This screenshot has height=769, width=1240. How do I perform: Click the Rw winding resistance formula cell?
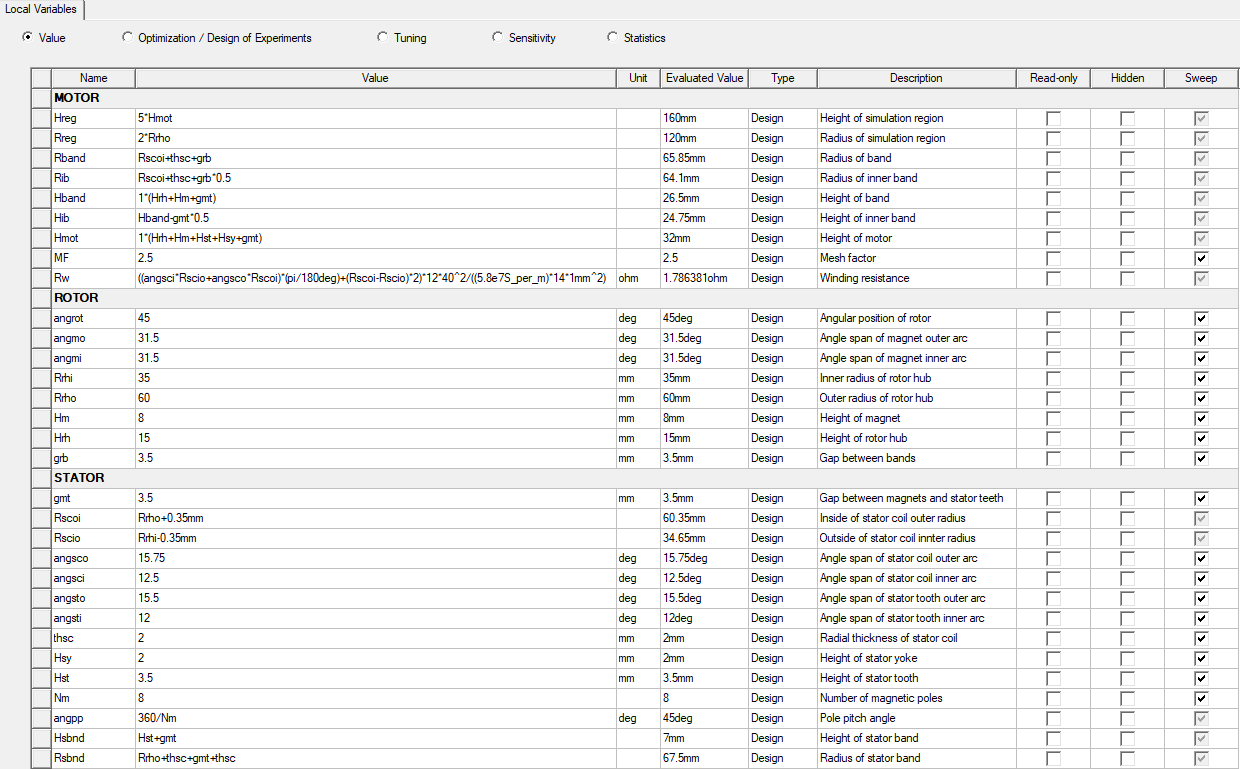click(375, 278)
